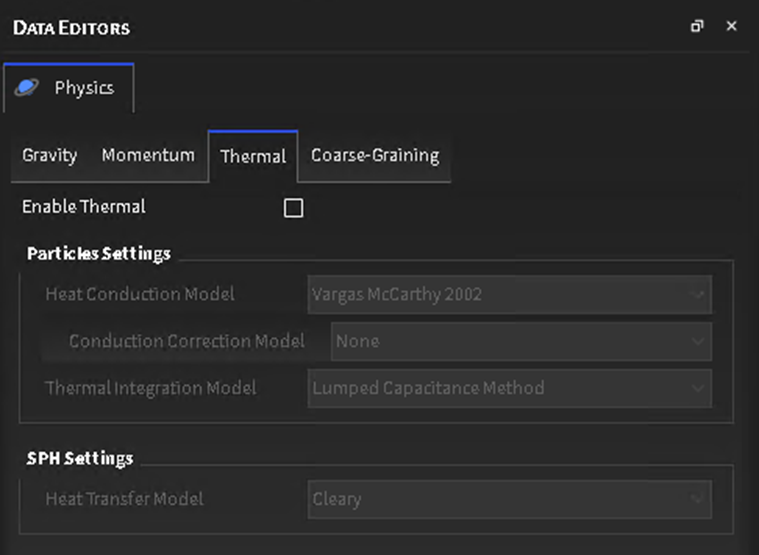The image size is (759, 555).
Task: Open the Momentum tab
Action: click(148, 155)
